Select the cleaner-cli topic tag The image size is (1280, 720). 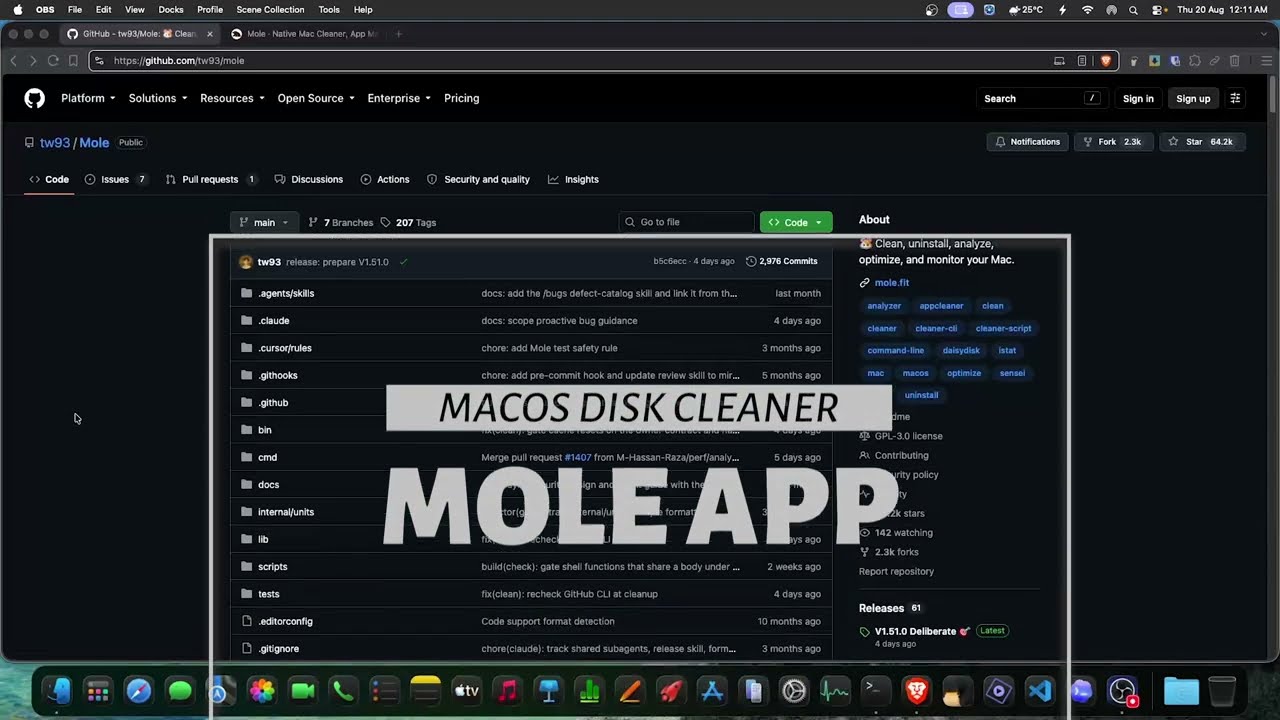click(936, 328)
